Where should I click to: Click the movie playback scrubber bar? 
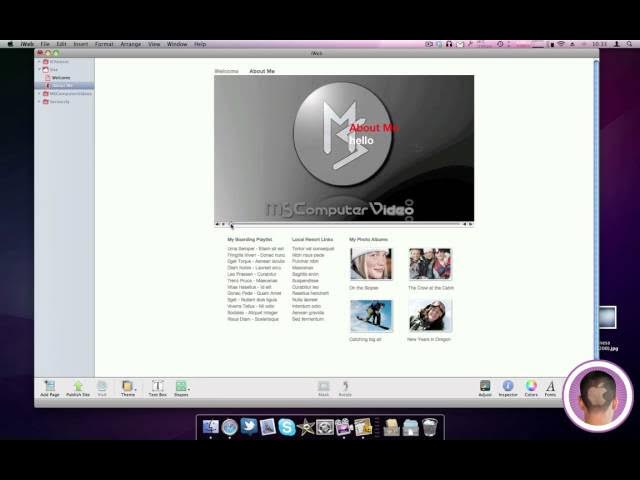coord(345,224)
